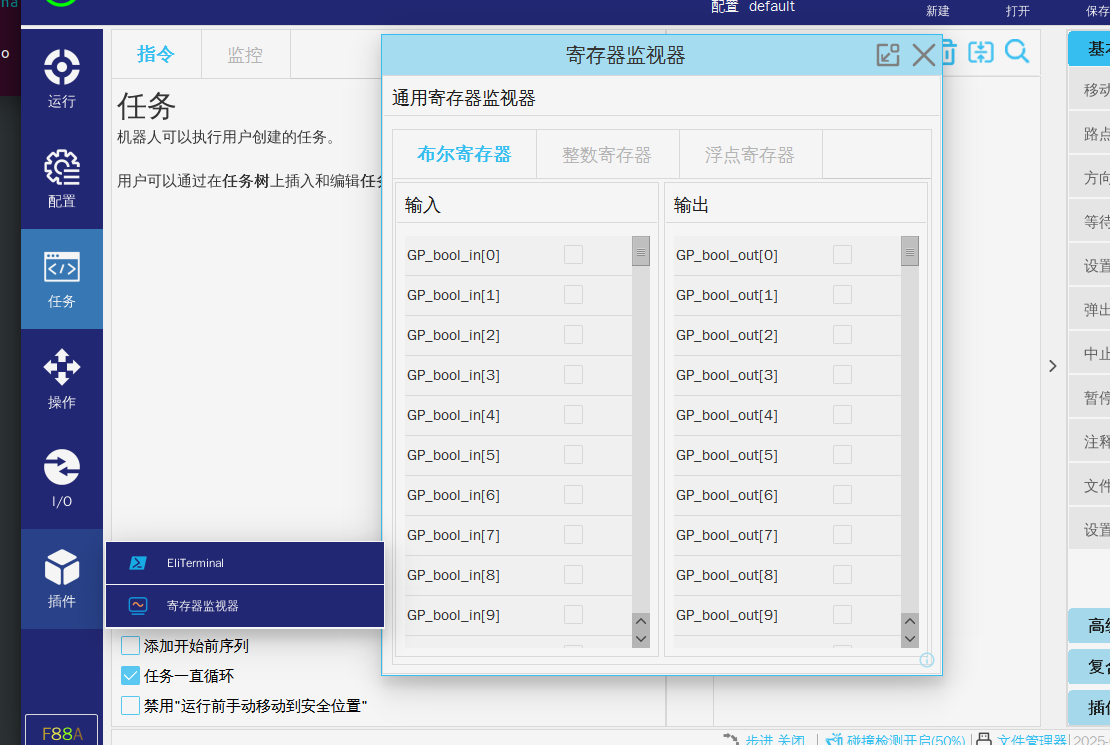Uncheck the 任务一直循环 checkbox
Viewport: 1110px width, 745px height.
[x=130, y=676]
